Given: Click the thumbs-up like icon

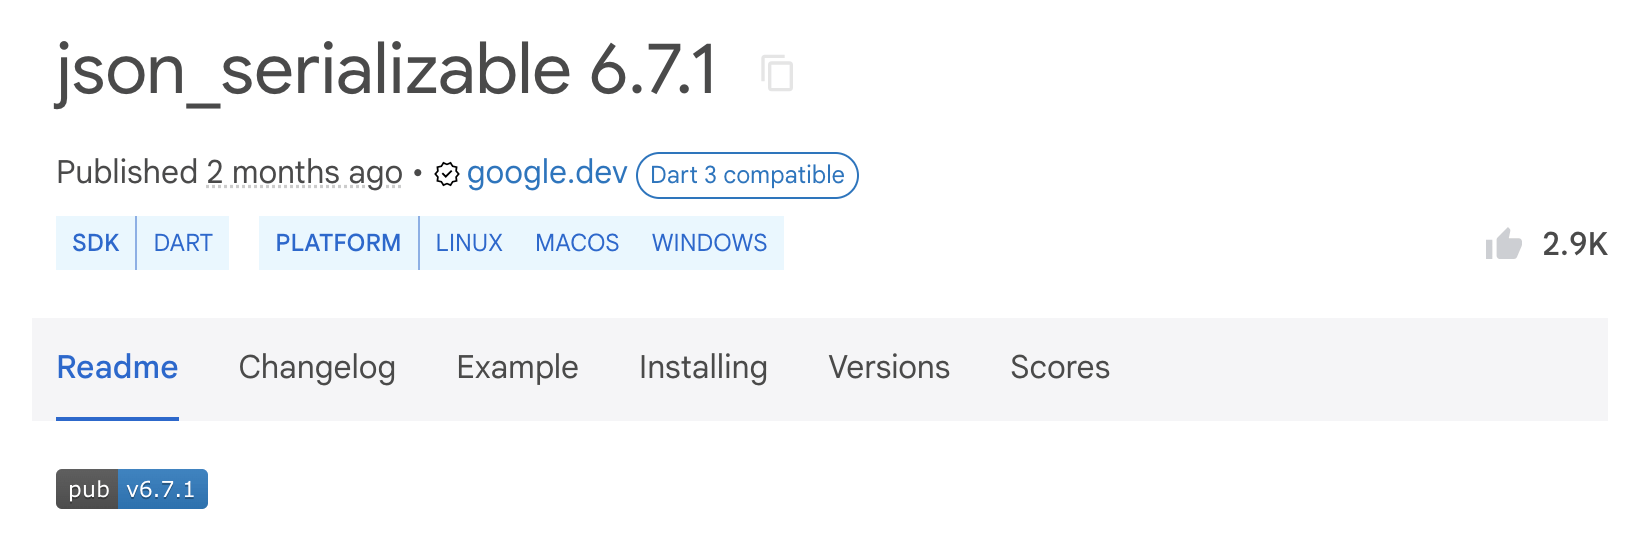Looking at the screenshot, I should coord(1503,244).
